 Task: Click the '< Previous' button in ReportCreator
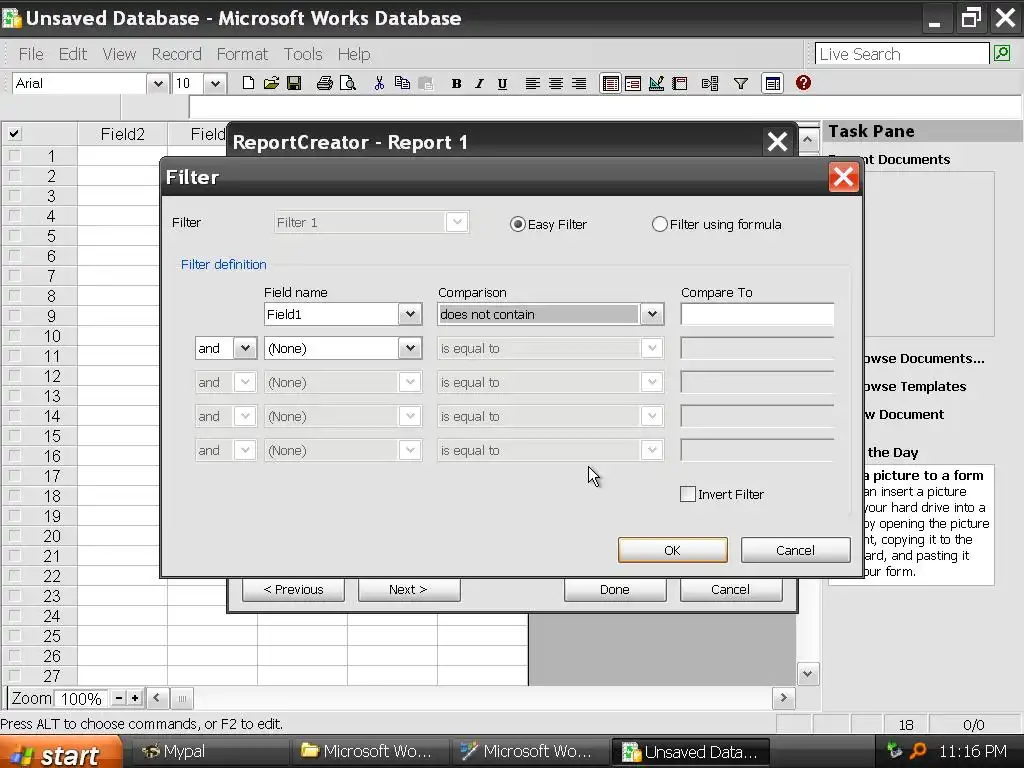coord(293,589)
